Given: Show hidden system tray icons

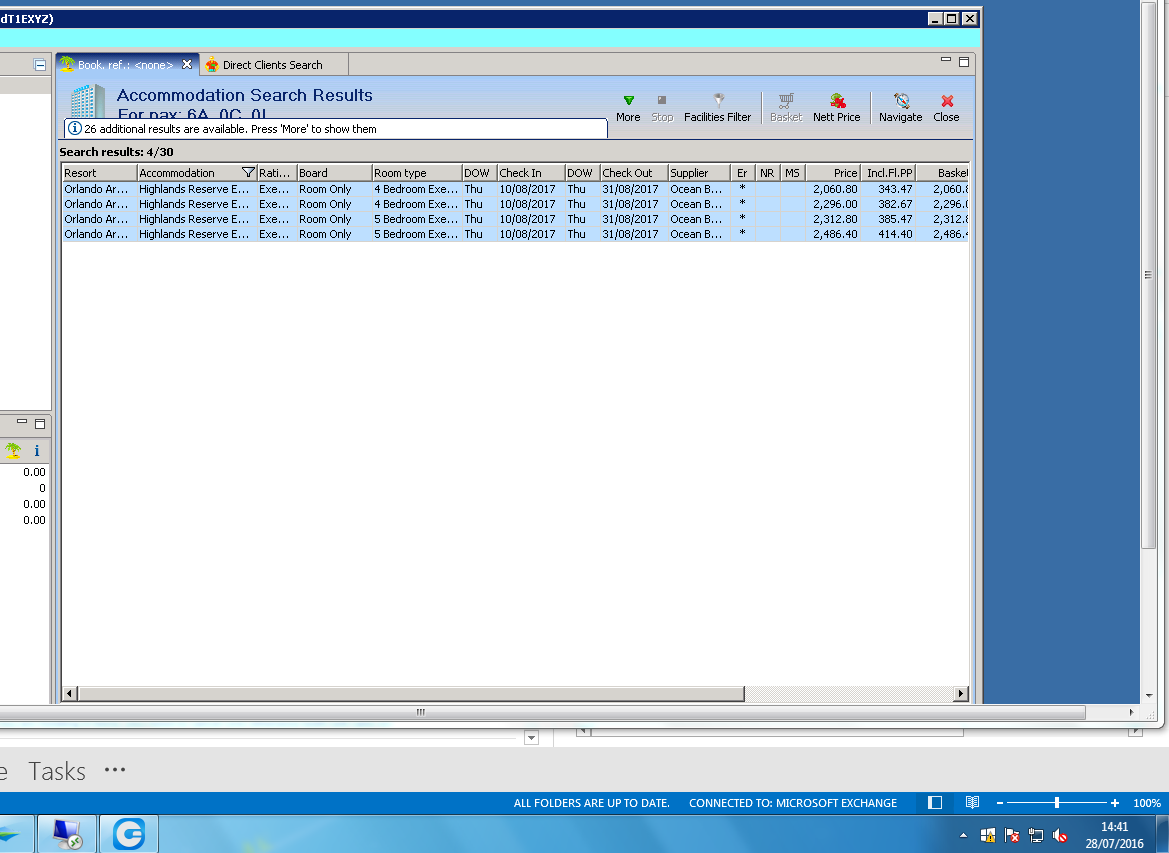Looking at the screenshot, I should pos(963,835).
